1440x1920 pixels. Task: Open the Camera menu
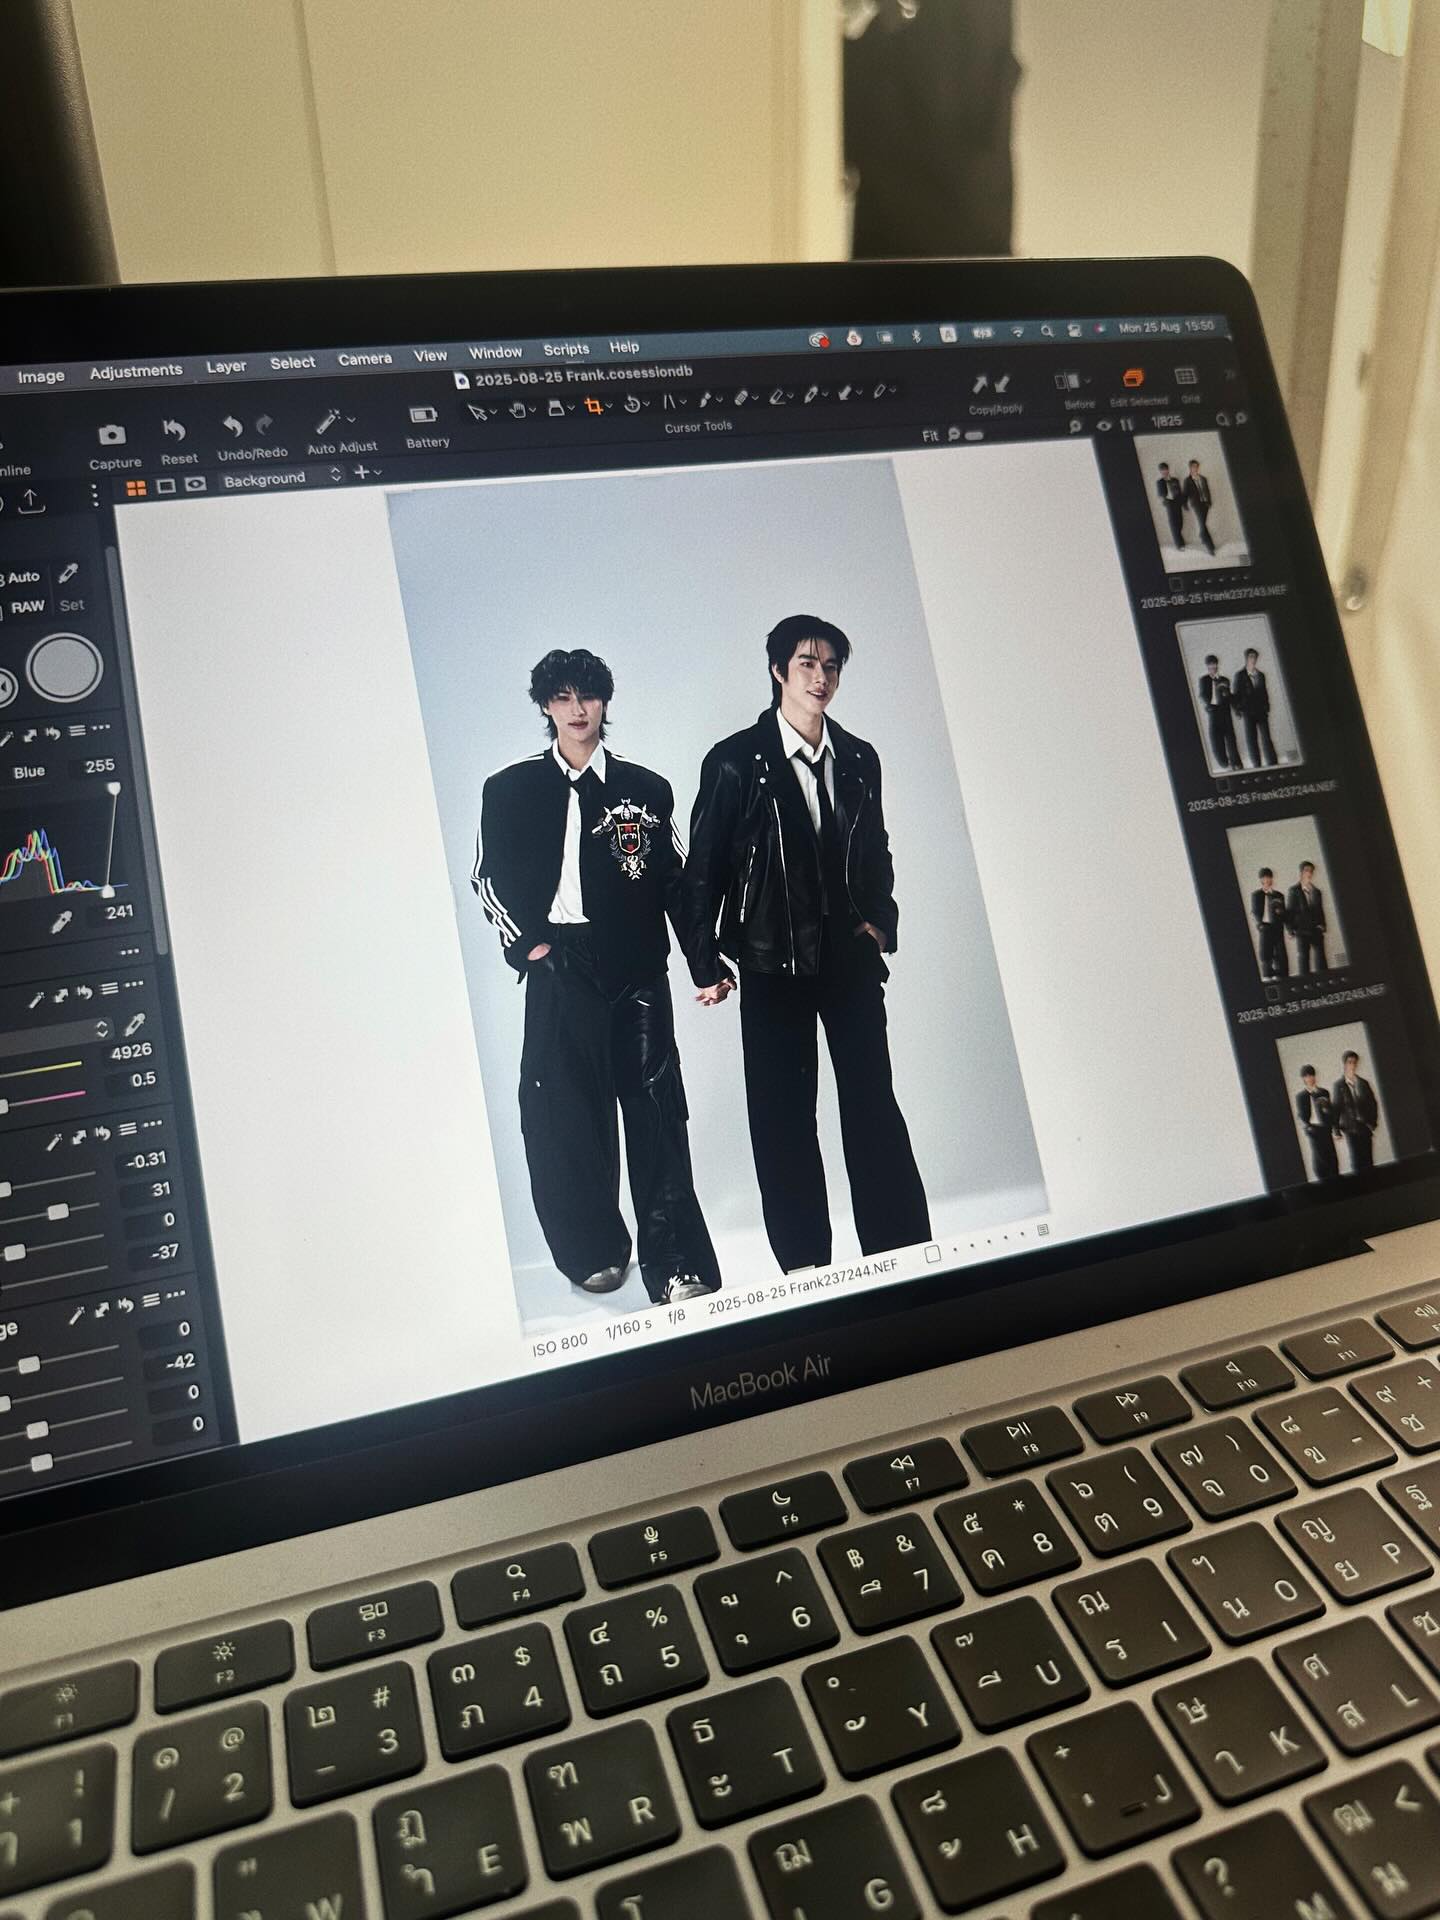364,359
